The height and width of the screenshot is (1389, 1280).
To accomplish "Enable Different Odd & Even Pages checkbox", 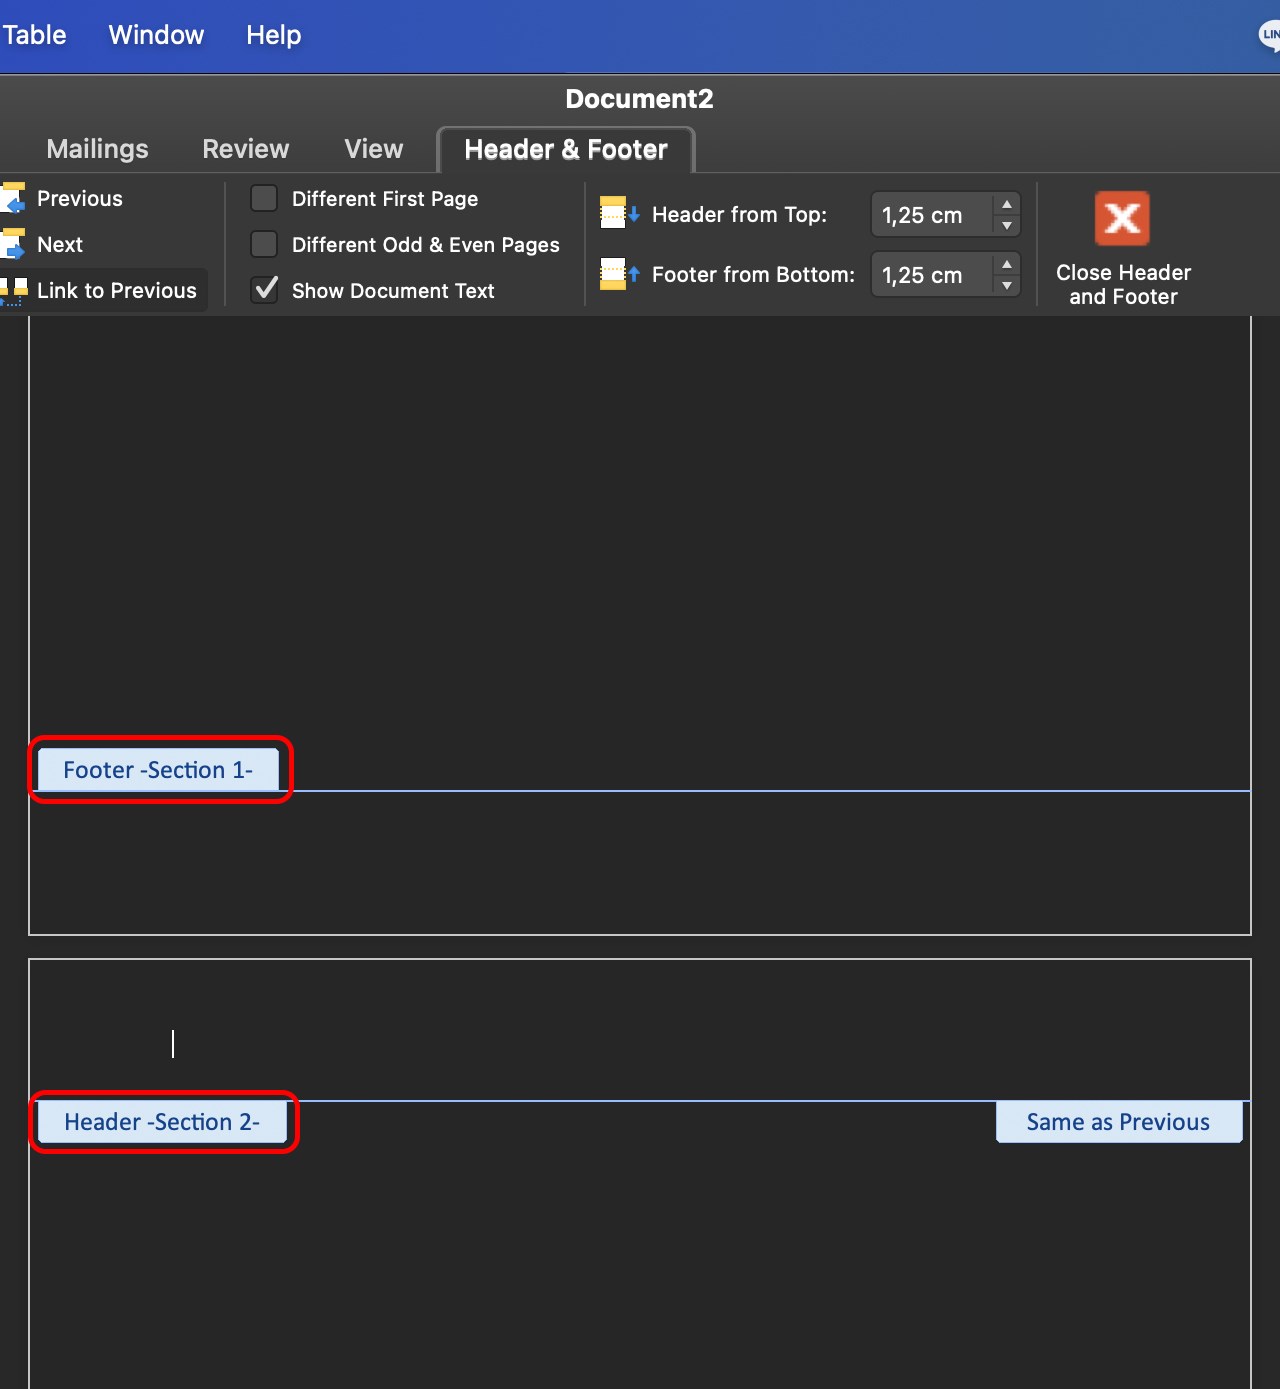I will (264, 244).
